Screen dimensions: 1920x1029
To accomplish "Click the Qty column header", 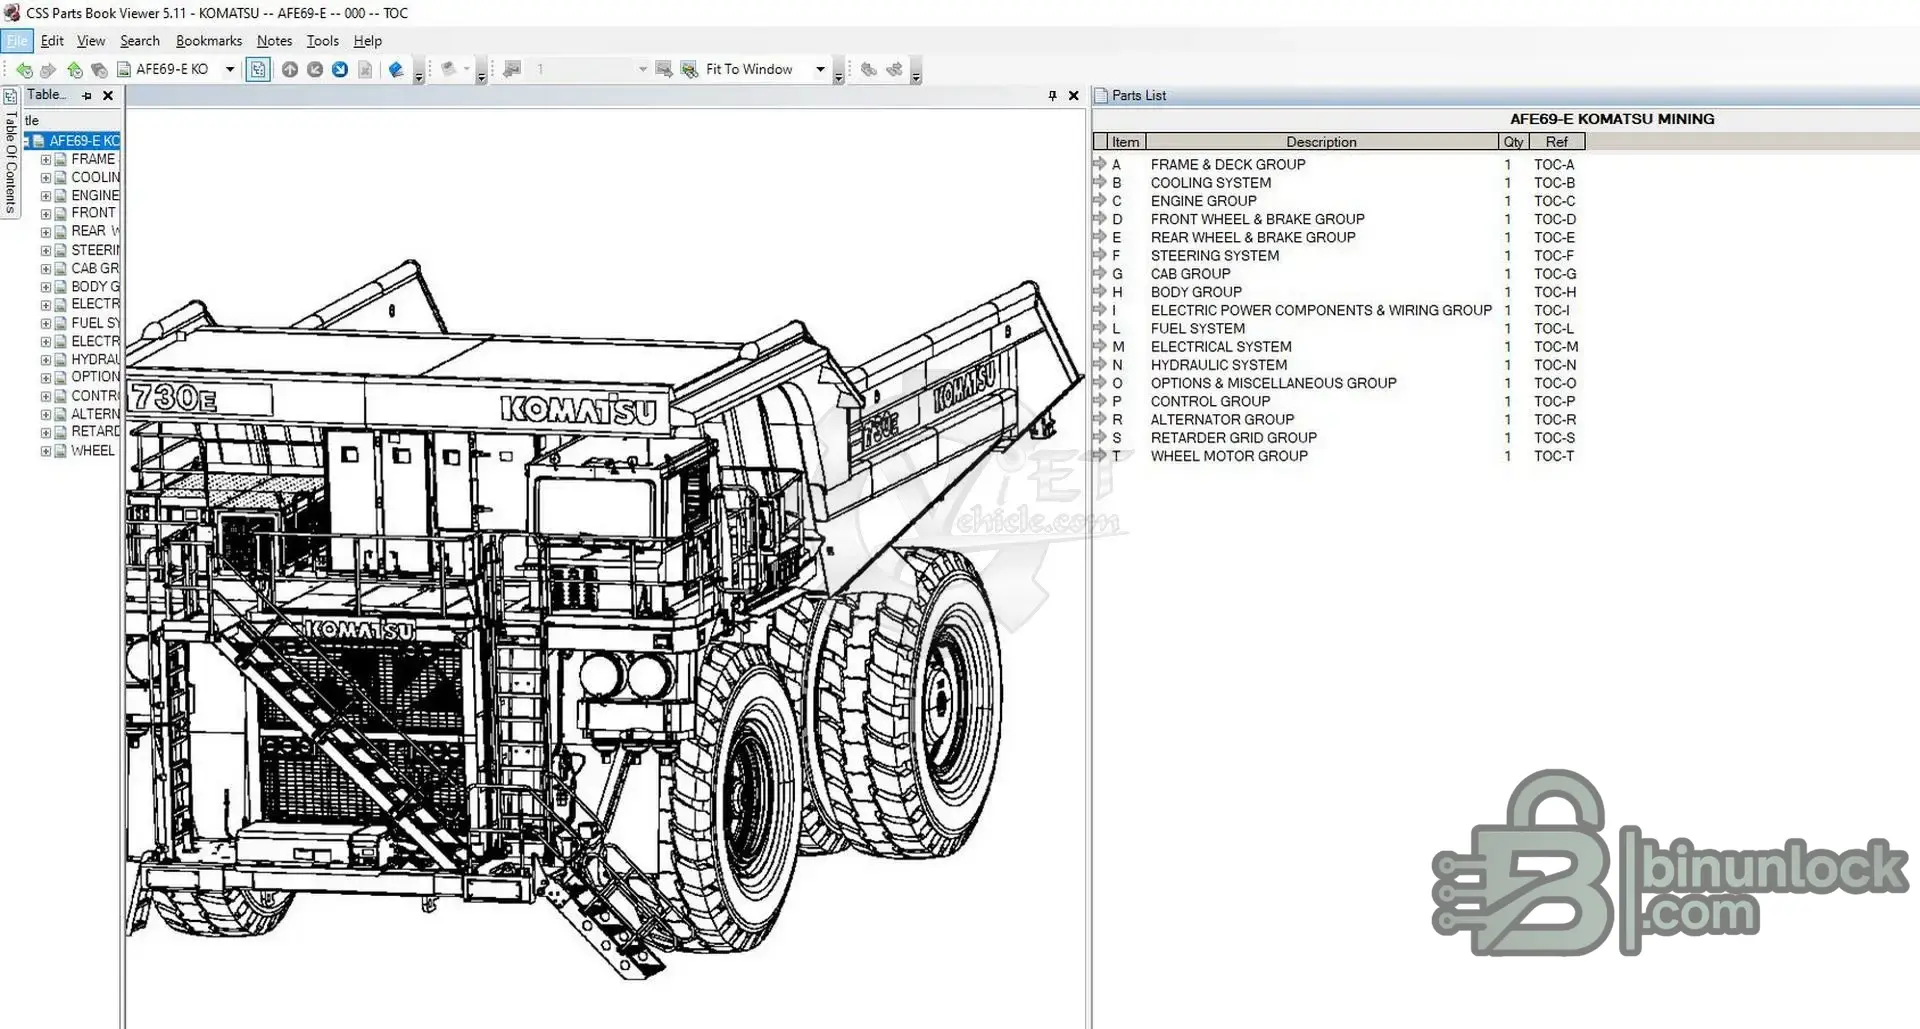I will (x=1513, y=142).
